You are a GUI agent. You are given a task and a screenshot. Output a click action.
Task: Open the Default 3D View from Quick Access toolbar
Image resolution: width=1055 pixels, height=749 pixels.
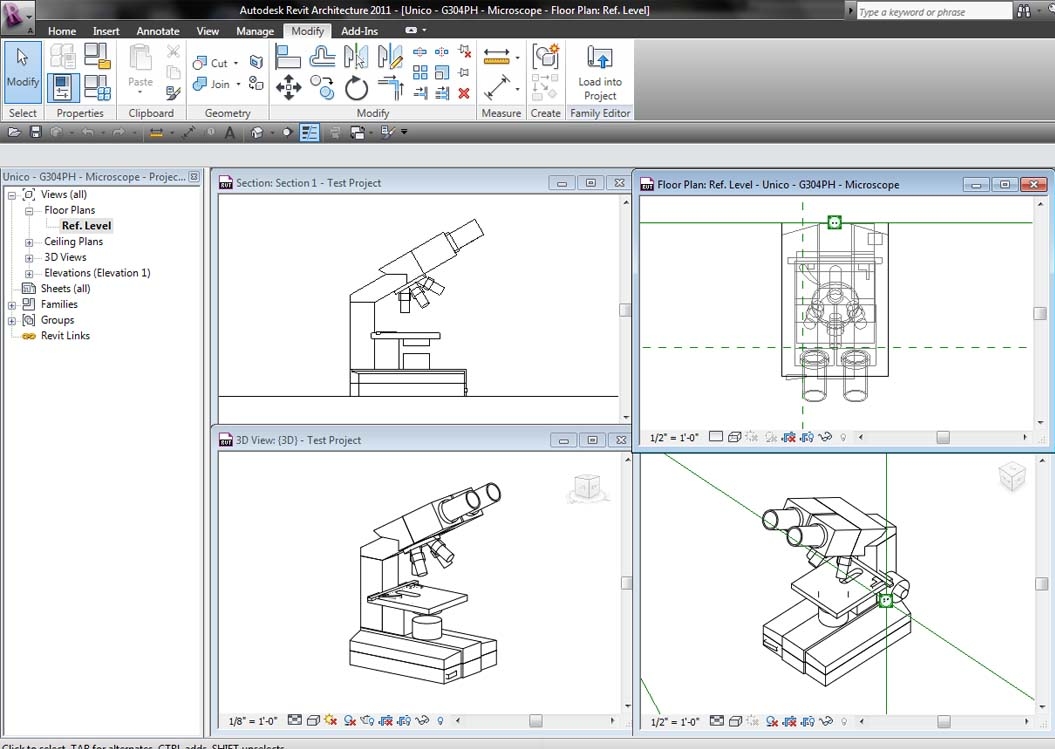(256, 130)
